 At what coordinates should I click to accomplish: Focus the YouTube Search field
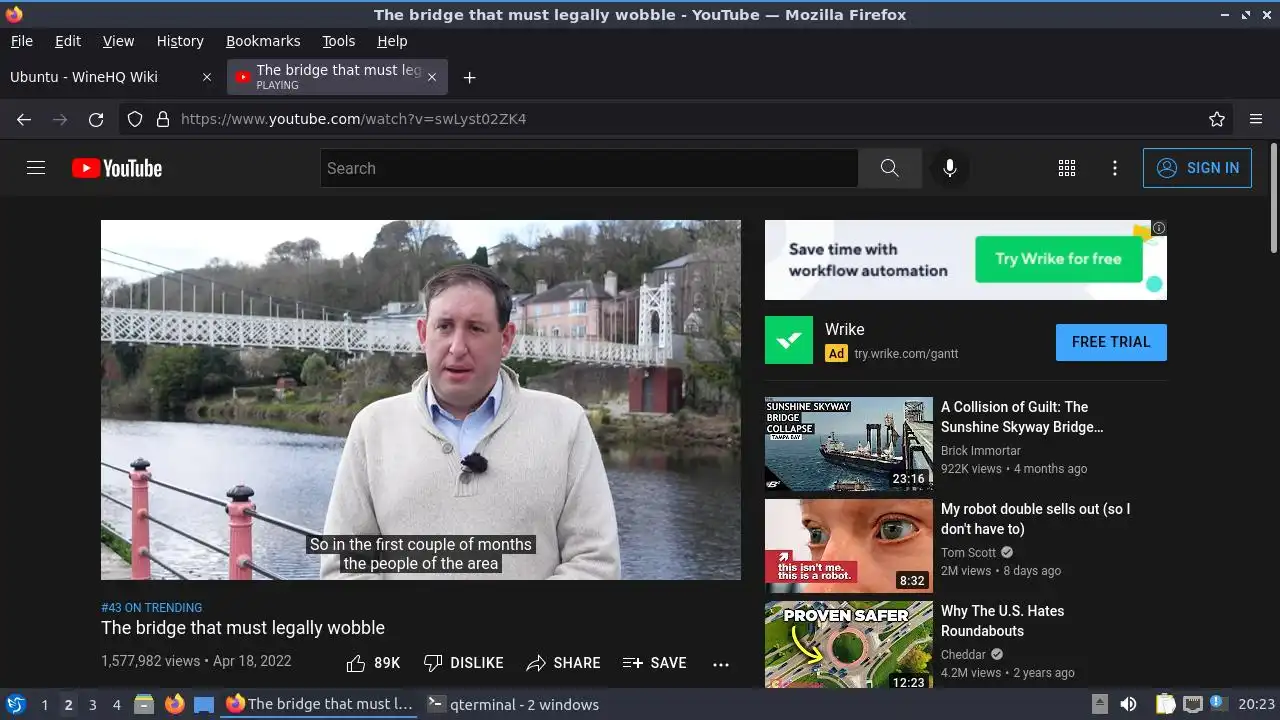[x=589, y=168]
